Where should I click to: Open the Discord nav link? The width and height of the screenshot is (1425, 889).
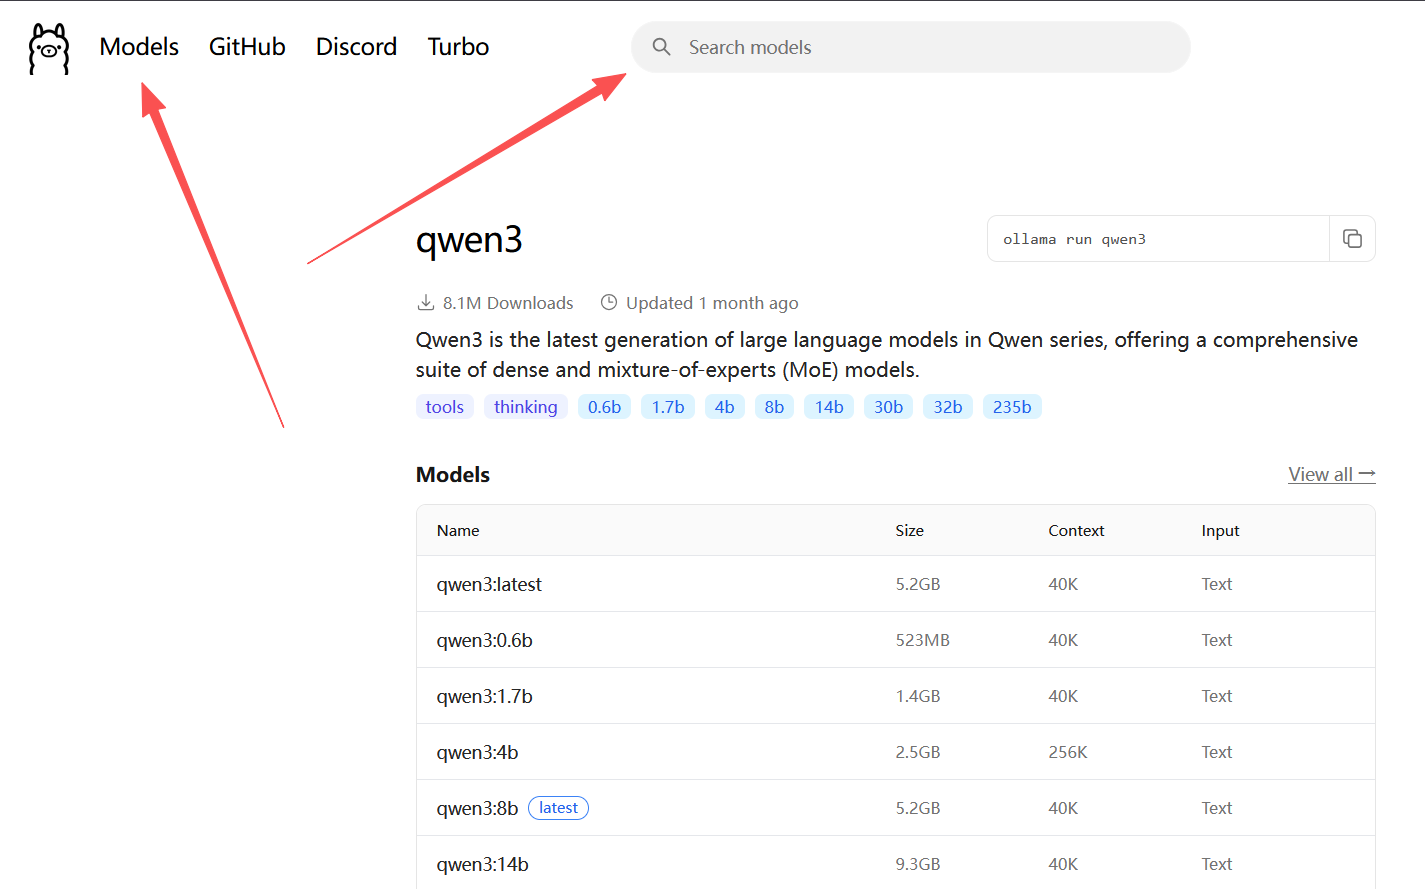[356, 47]
